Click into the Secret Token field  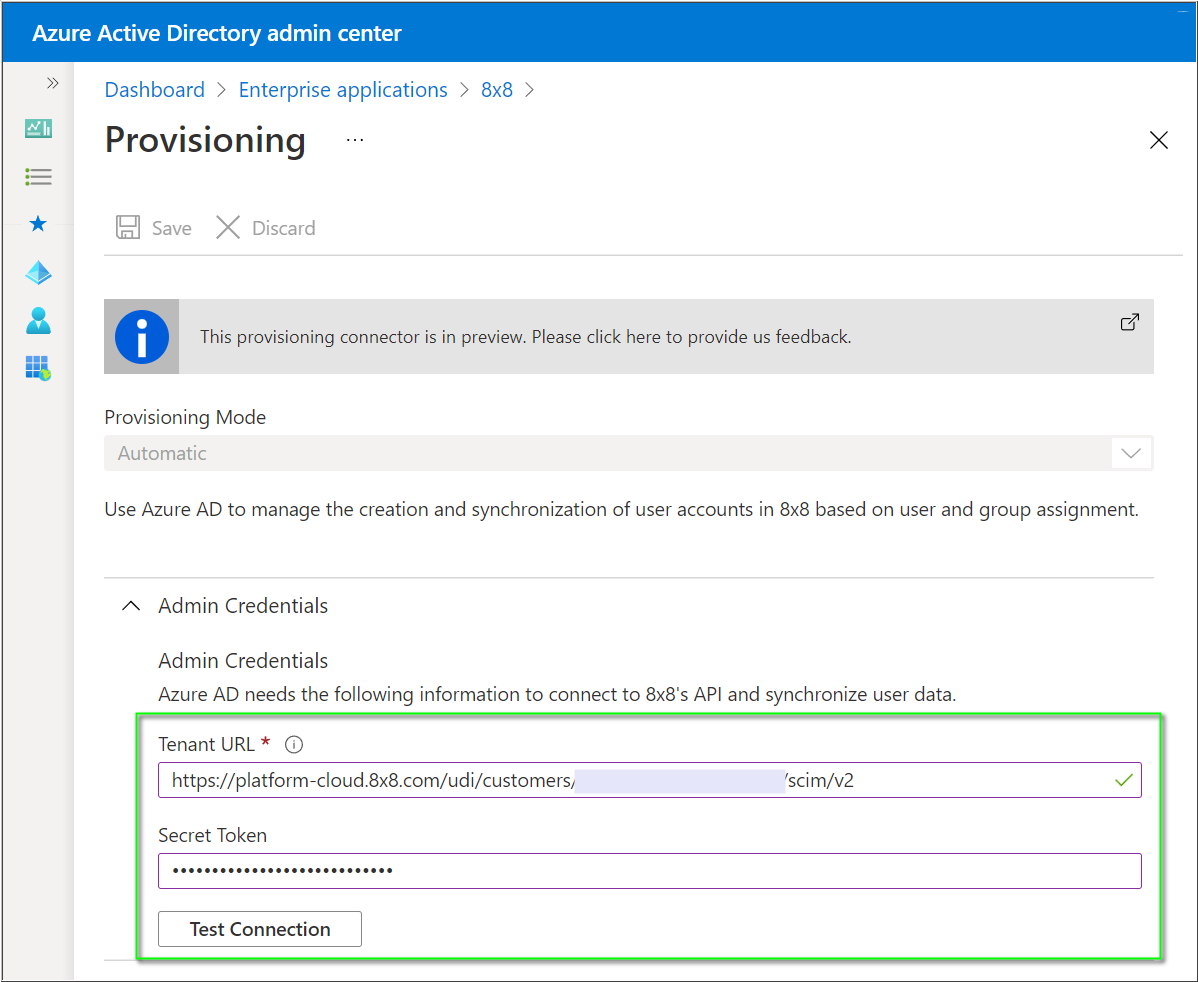649,871
